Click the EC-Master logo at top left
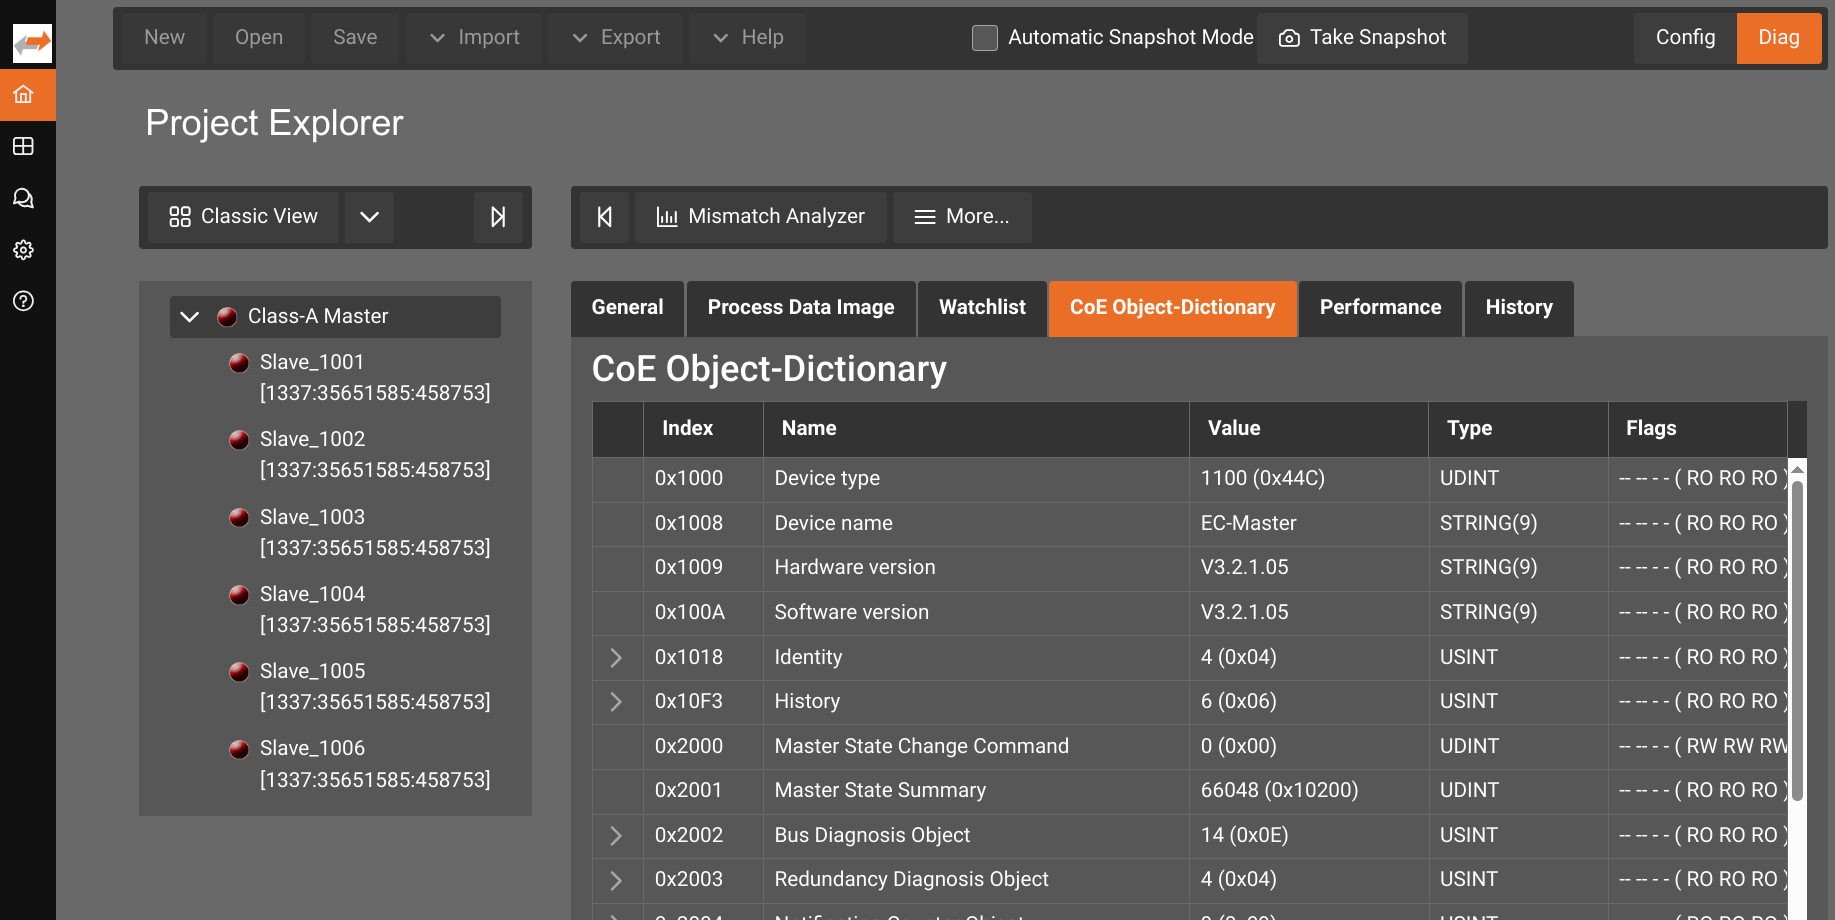 coord(30,42)
